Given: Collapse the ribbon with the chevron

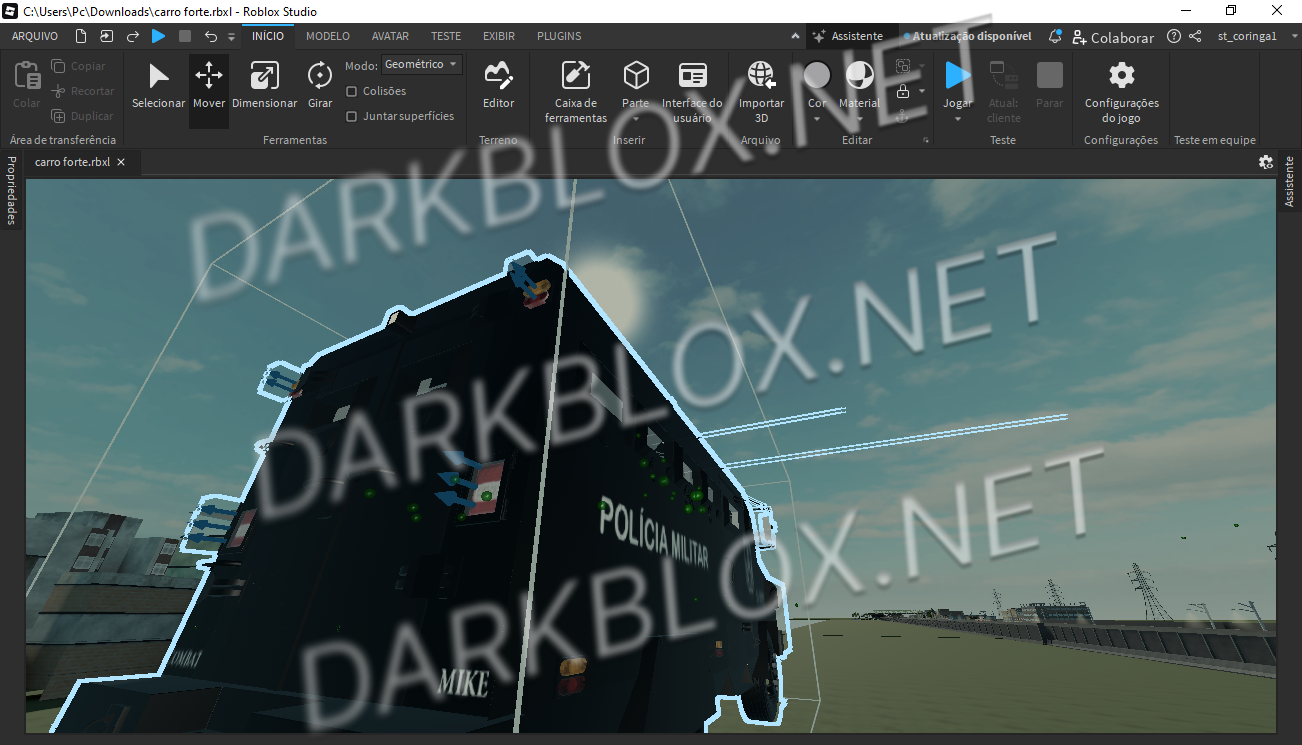Looking at the screenshot, I should point(795,36).
